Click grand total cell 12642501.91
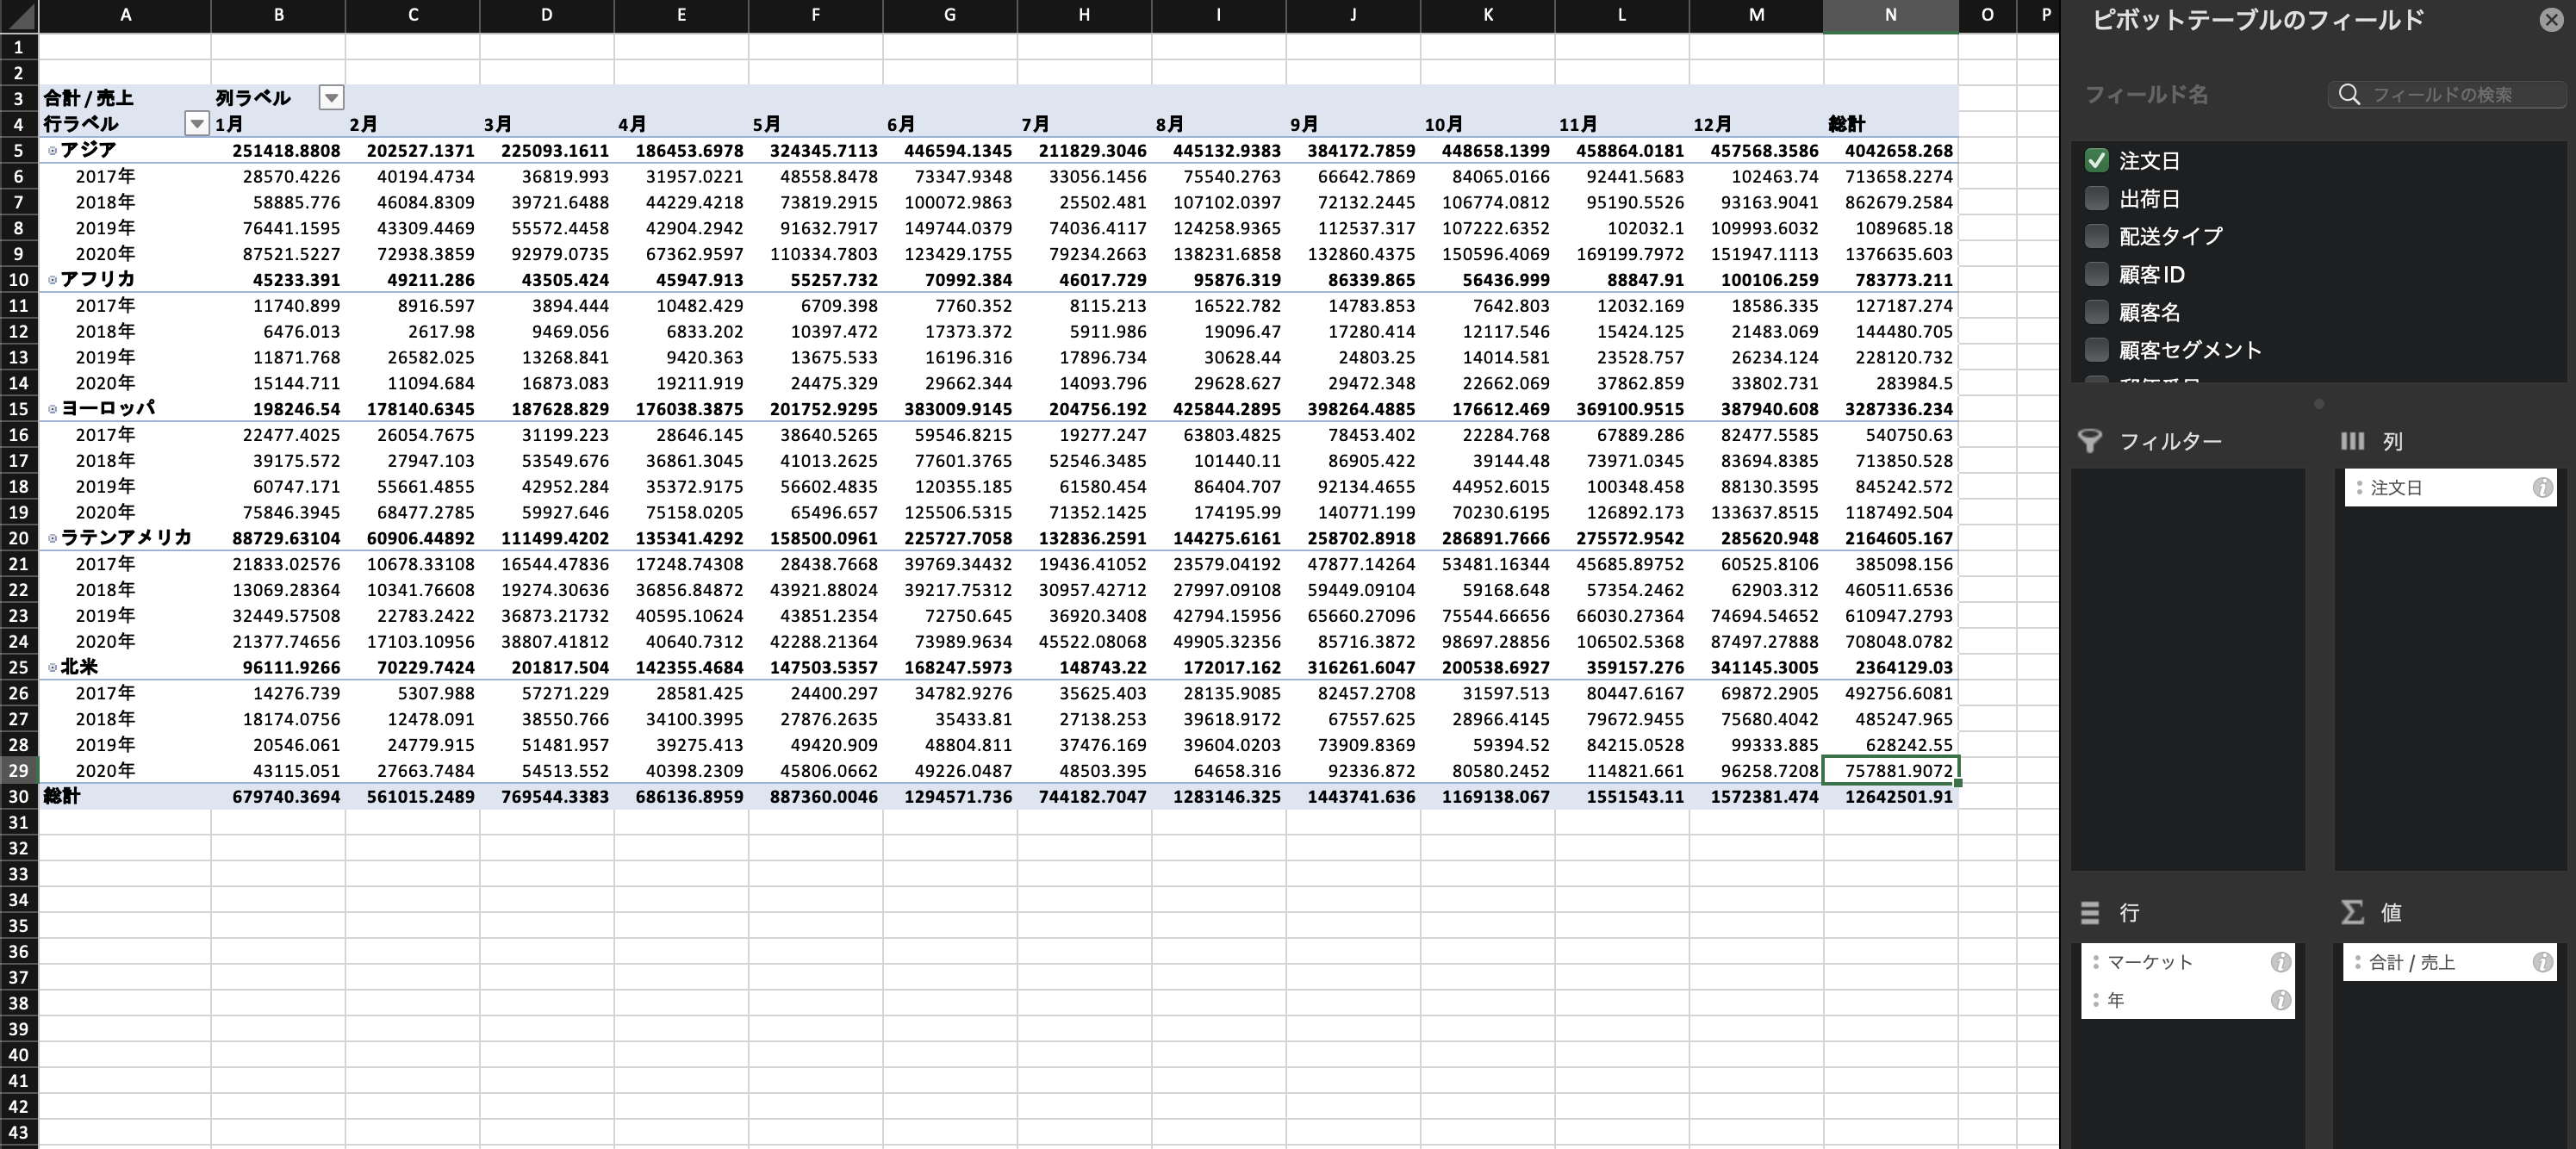The height and width of the screenshot is (1149, 2576). 1890,797
